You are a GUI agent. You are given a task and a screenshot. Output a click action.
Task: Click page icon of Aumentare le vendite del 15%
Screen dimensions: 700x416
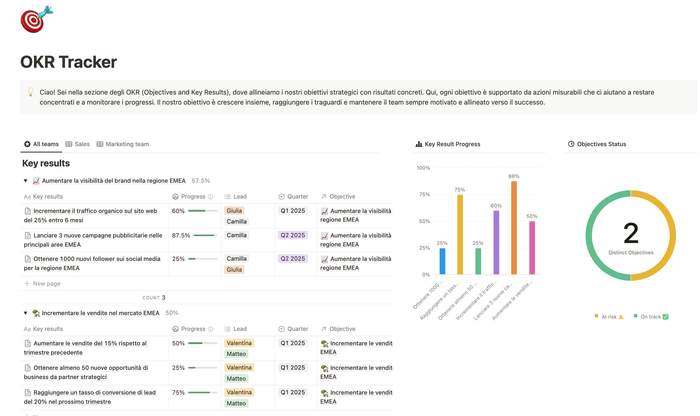point(27,343)
